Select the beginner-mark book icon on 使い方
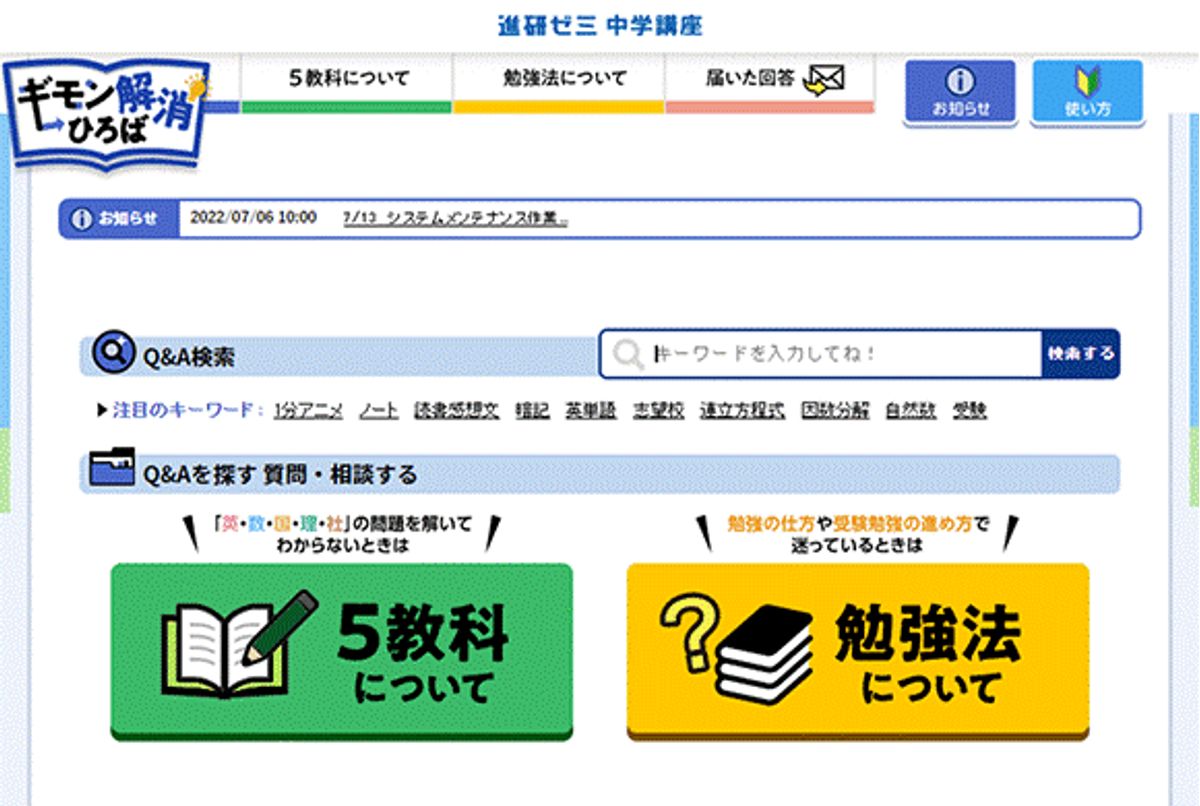This screenshot has width=1200, height=806. [x=1088, y=82]
